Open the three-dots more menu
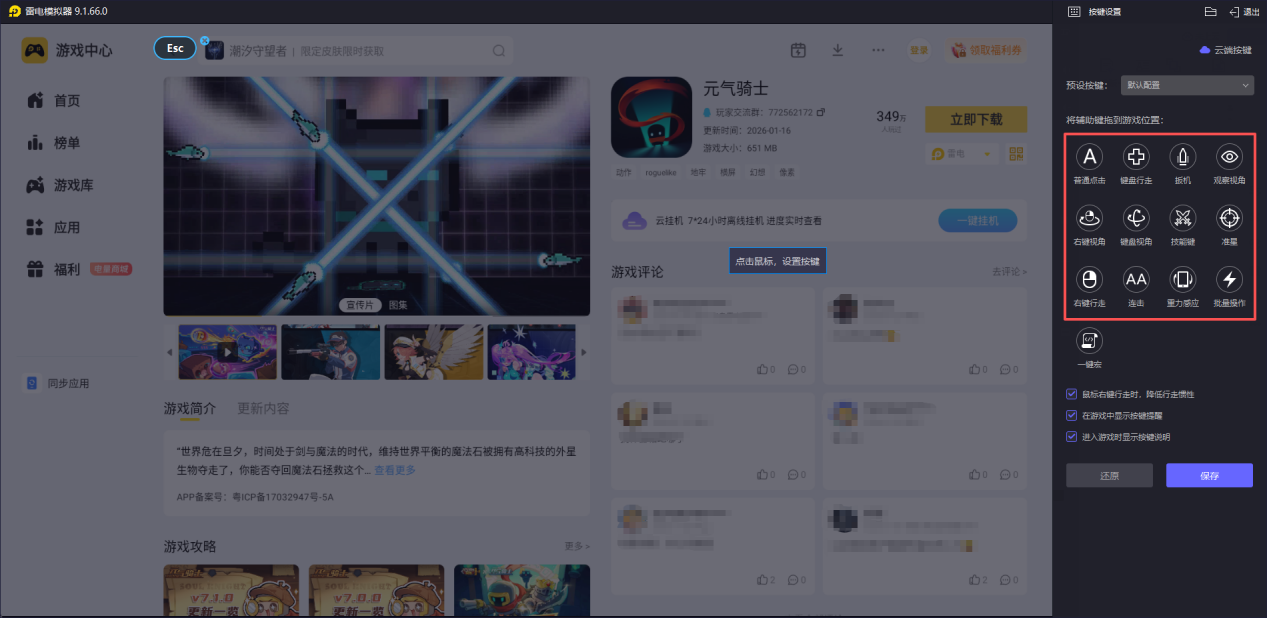 [x=878, y=50]
